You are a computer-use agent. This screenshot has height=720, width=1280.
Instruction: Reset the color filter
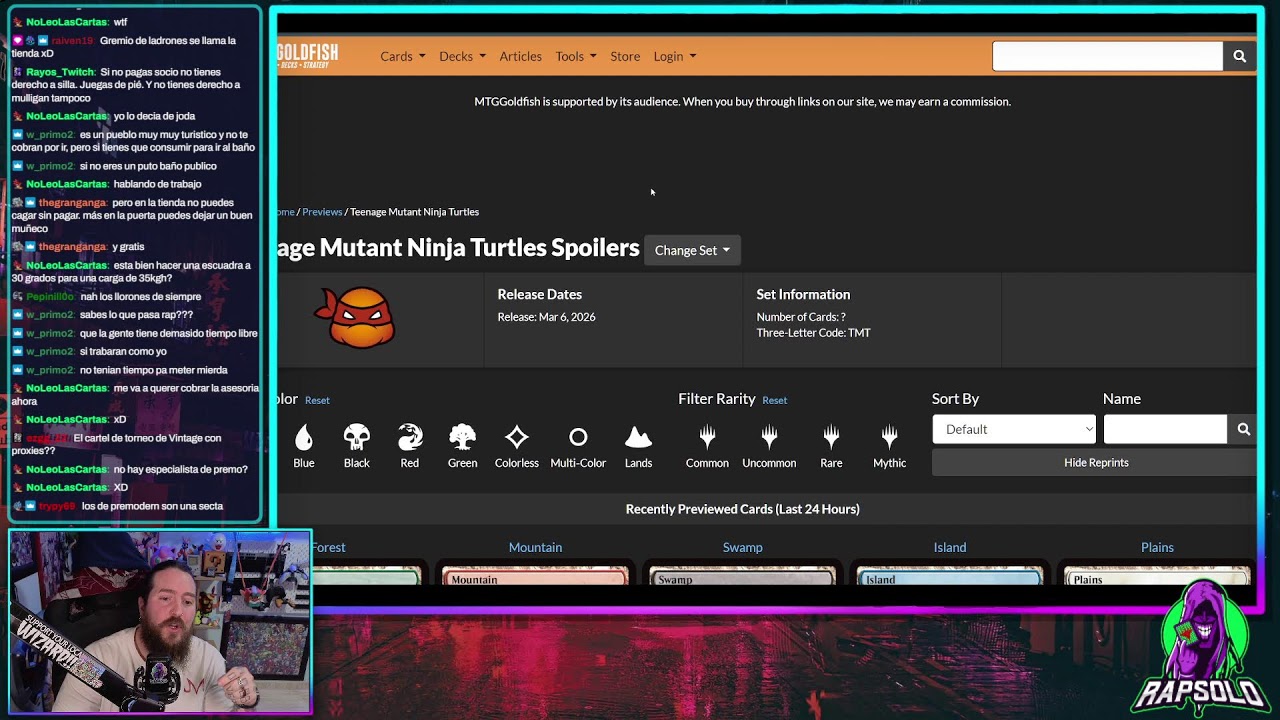(317, 400)
